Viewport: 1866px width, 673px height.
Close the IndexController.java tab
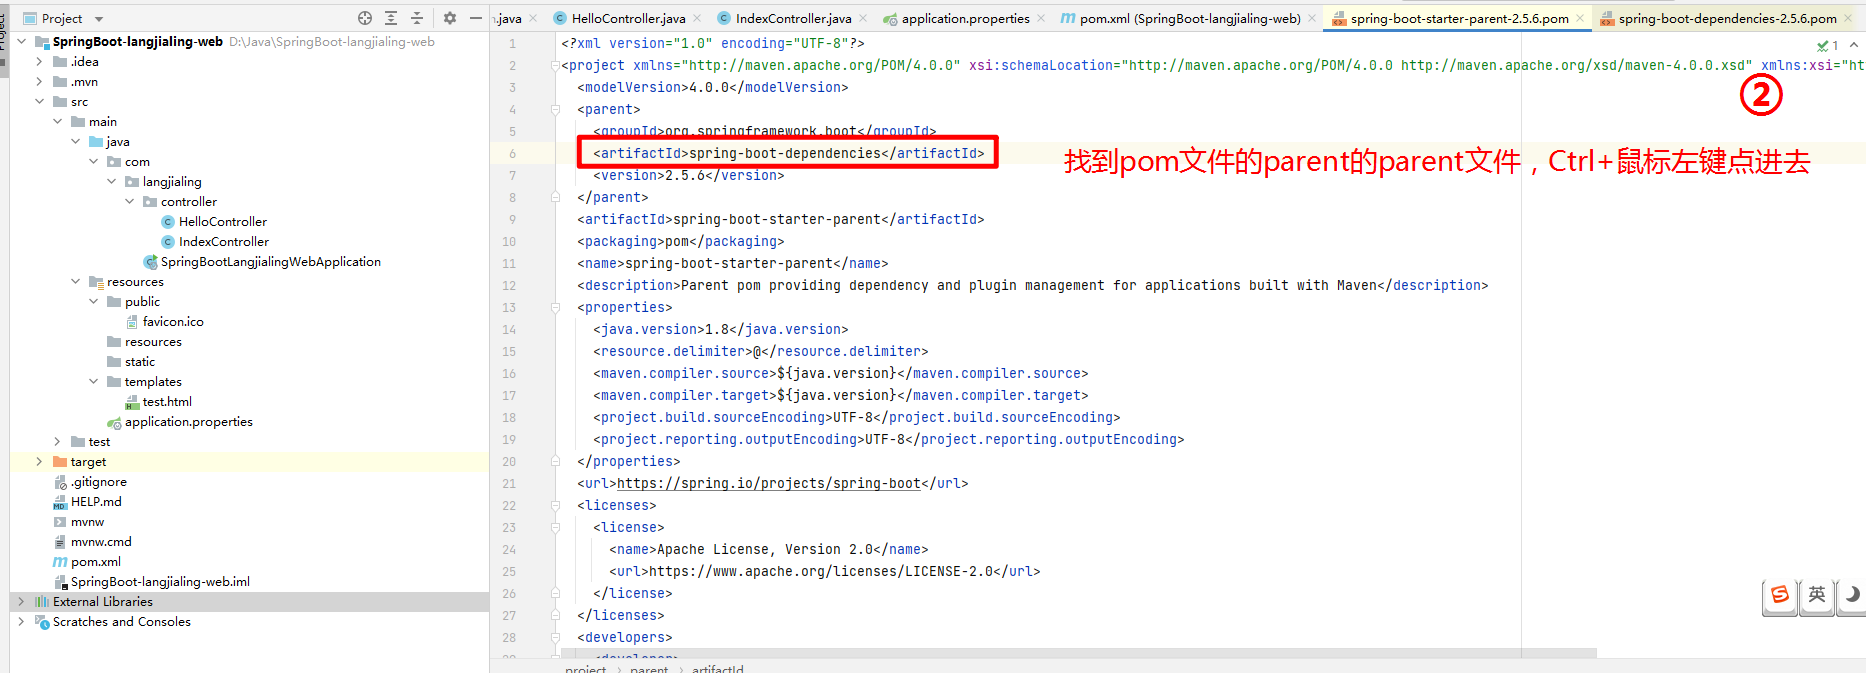coord(863,18)
